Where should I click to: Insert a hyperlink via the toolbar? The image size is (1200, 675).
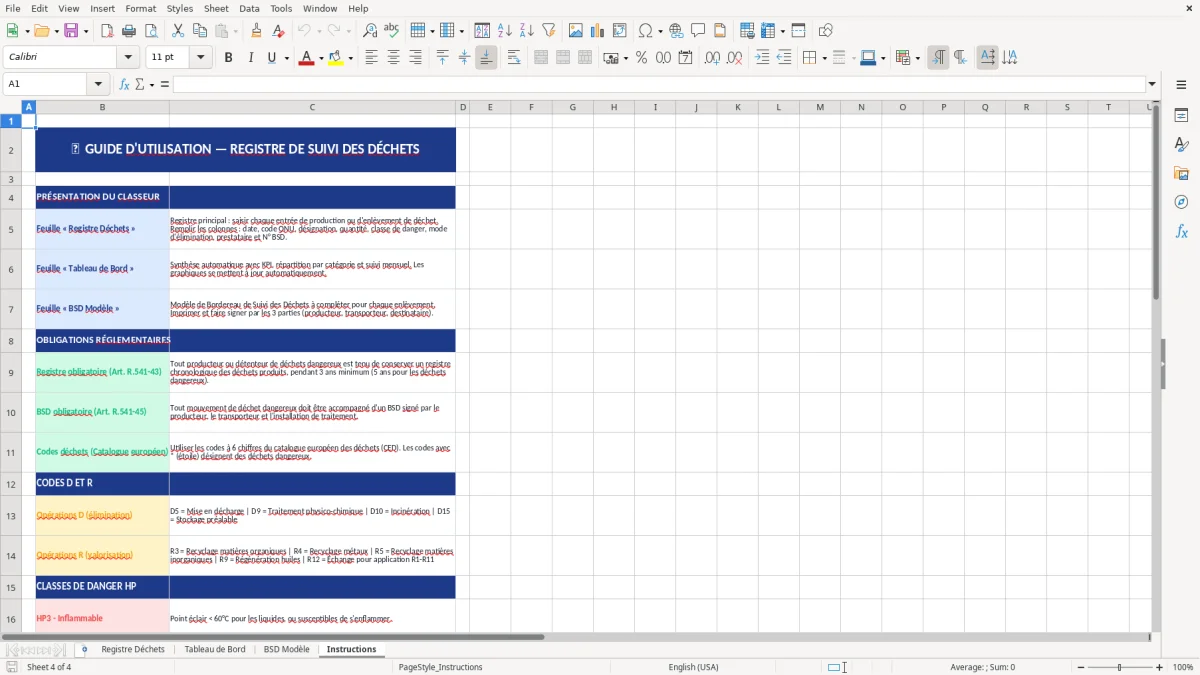click(x=676, y=30)
